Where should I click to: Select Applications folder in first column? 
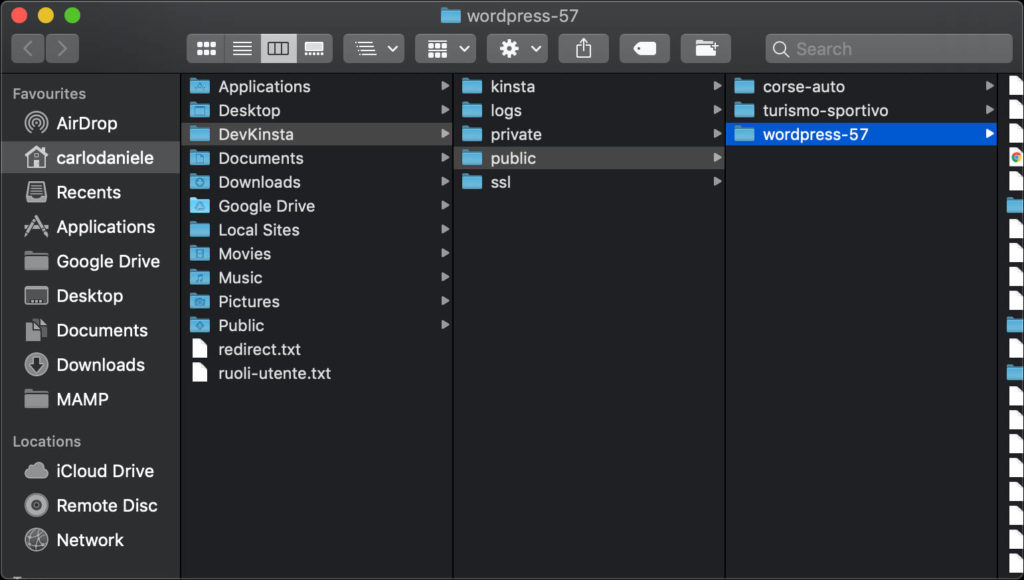coord(317,86)
